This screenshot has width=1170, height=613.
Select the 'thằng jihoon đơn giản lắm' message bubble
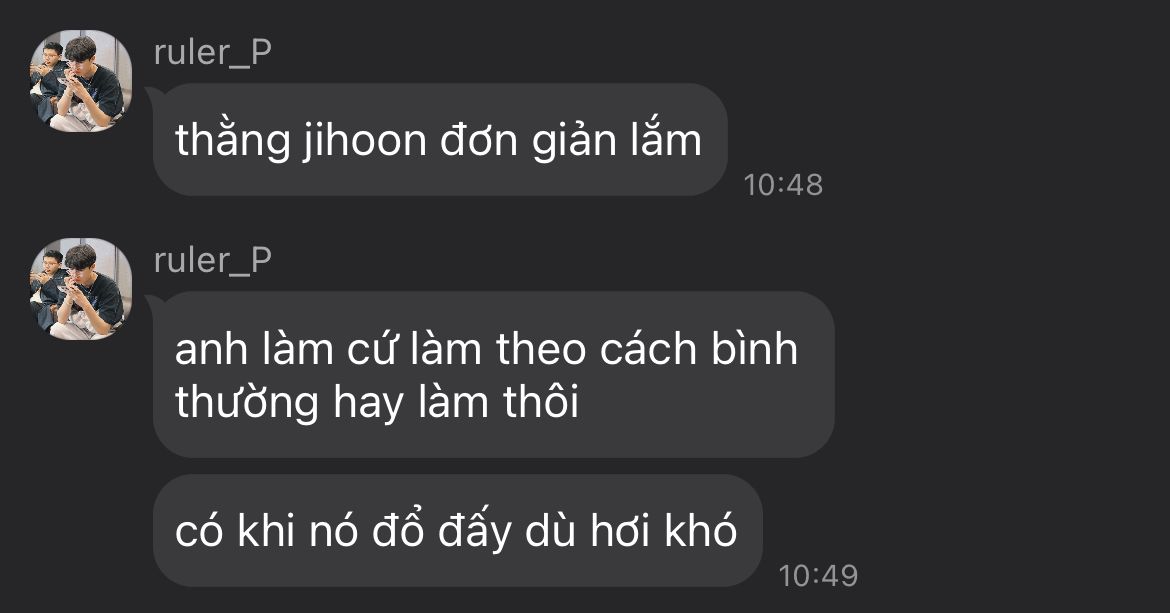click(x=440, y=139)
